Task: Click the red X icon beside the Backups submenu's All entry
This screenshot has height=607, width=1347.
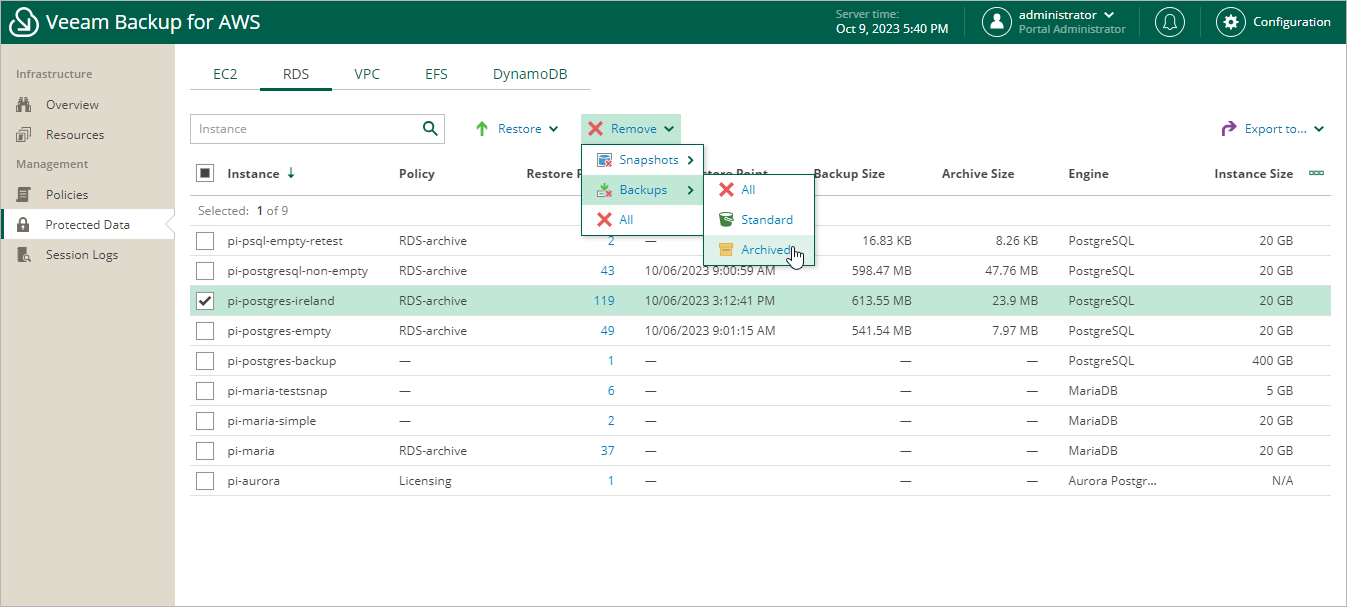Action: click(x=726, y=190)
